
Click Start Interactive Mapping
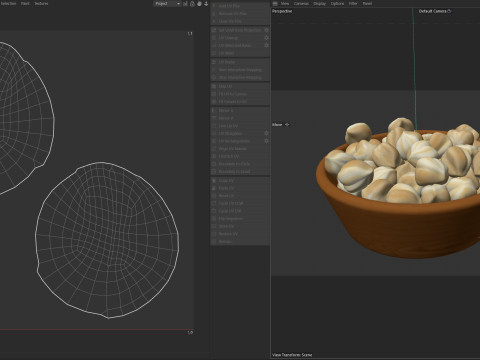[240, 70]
